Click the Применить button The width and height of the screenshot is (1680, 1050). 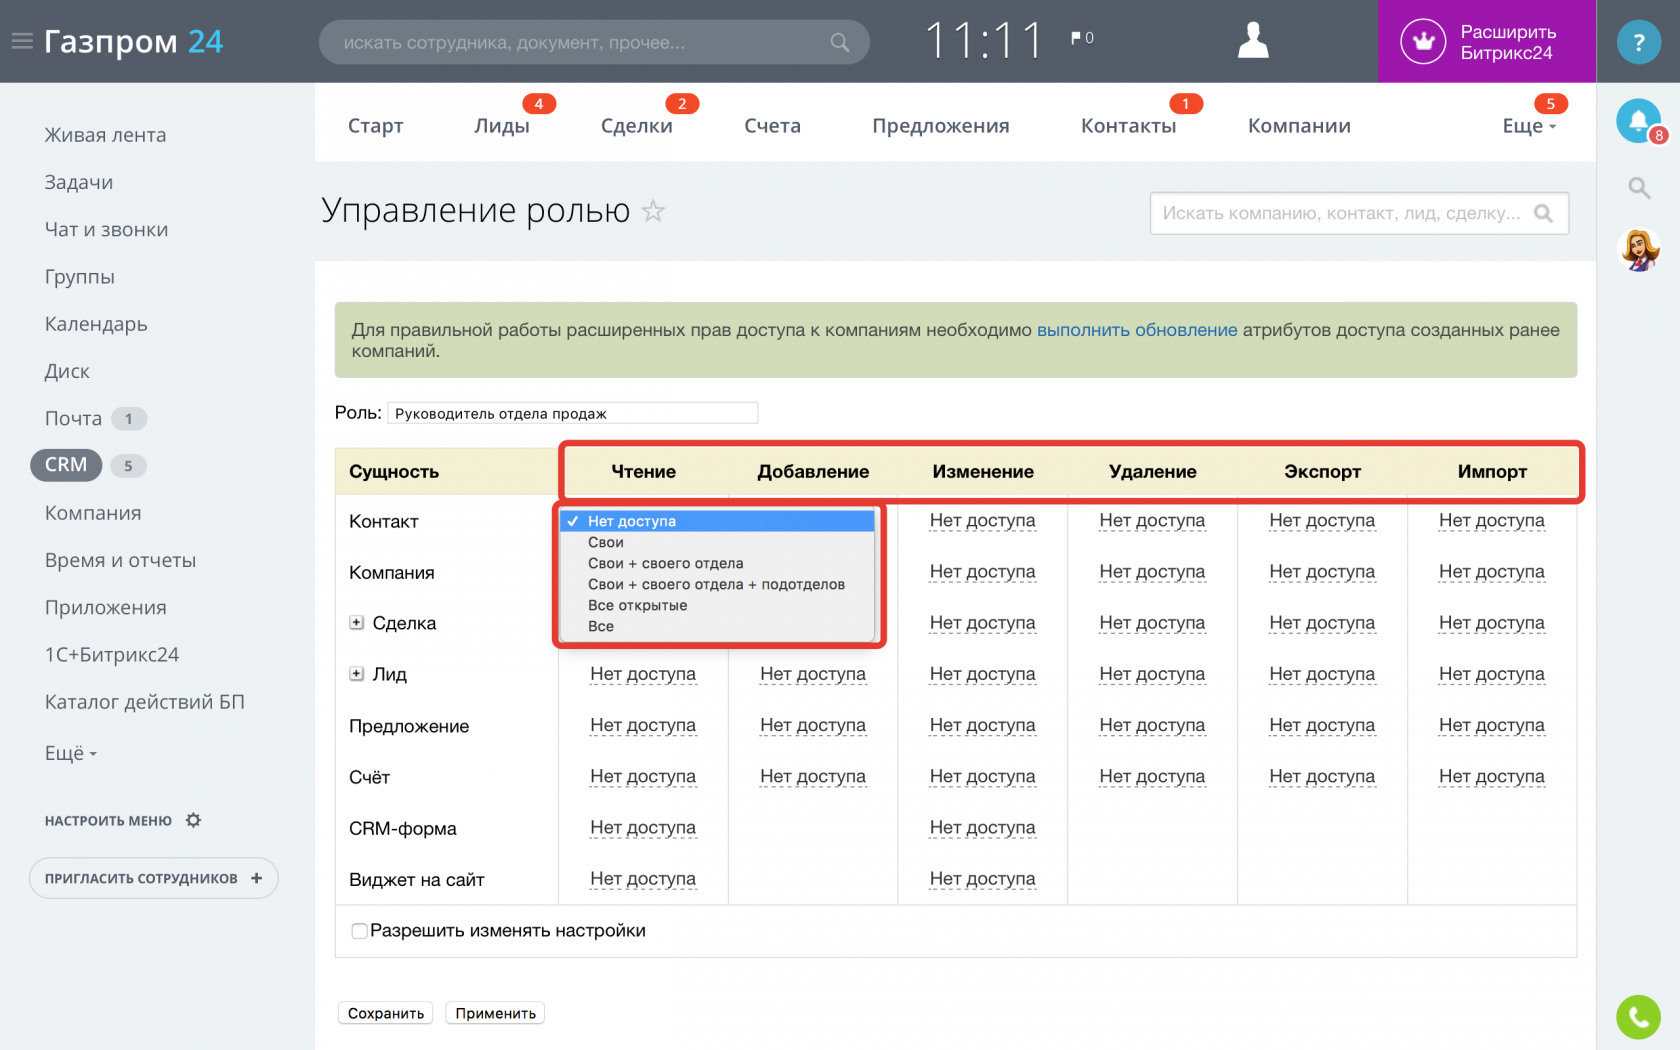pyautogui.click(x=495, y=1013)
